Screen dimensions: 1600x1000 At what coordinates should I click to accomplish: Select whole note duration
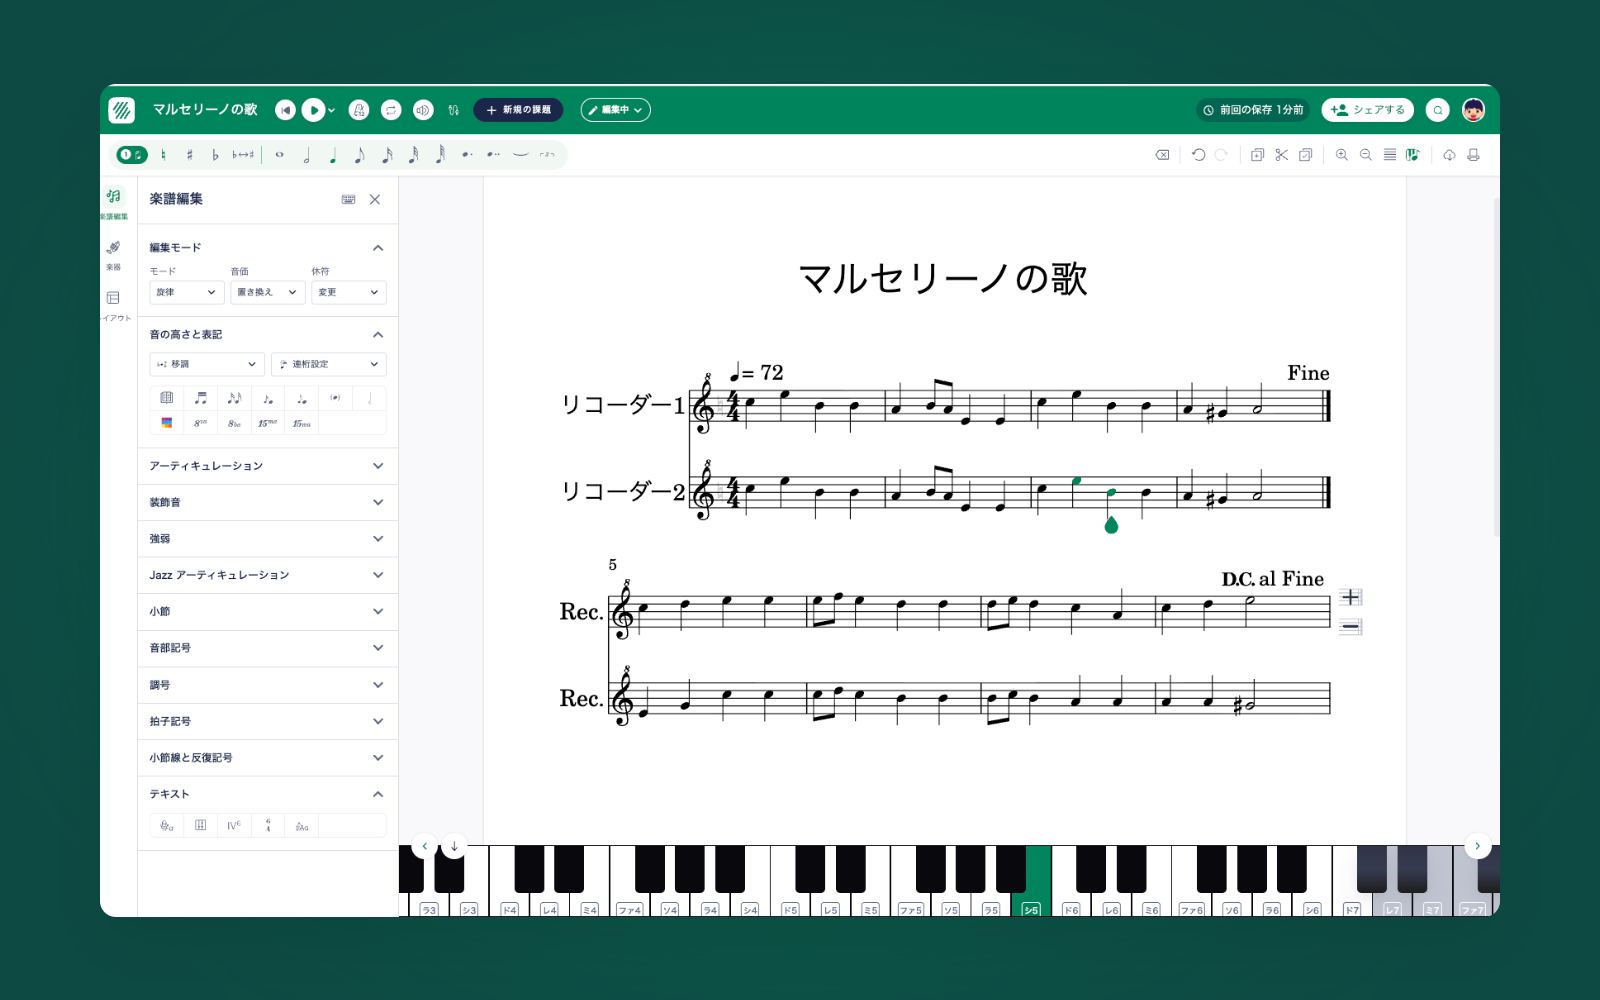tap(280, 155)
